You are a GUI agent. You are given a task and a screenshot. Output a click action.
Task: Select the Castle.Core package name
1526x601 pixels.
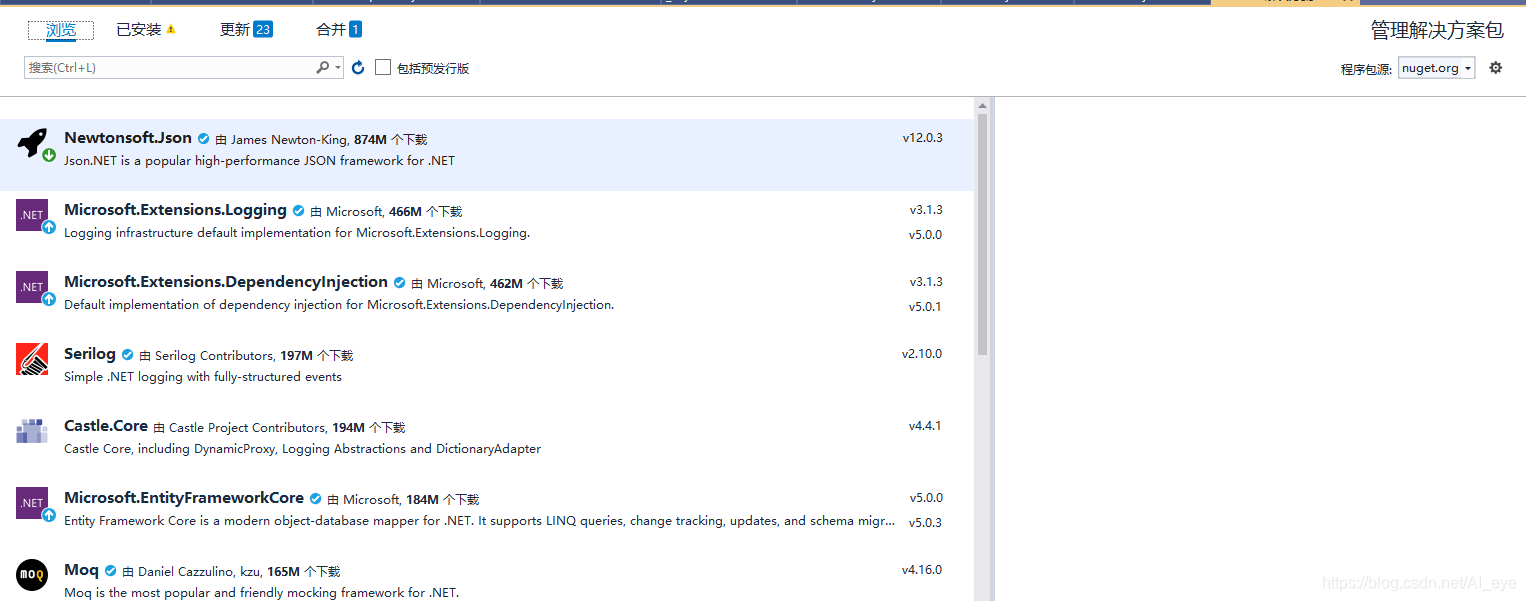[x=106, y=426]
